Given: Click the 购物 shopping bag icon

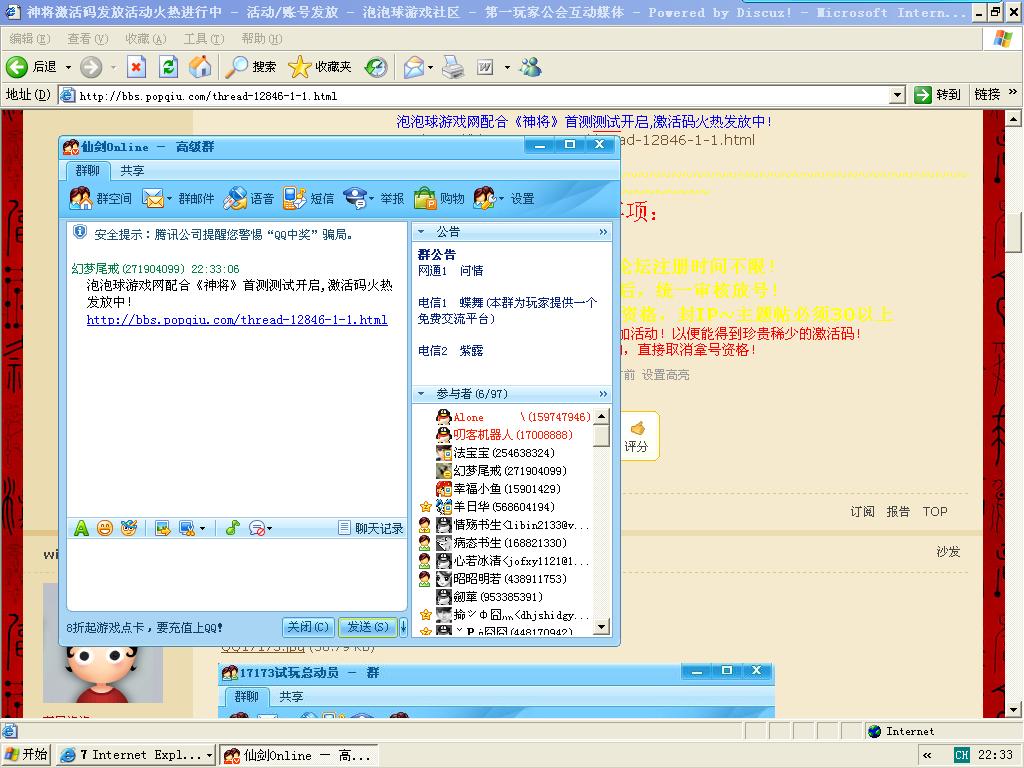Looking at the screenshot, I should pos(425,199).
